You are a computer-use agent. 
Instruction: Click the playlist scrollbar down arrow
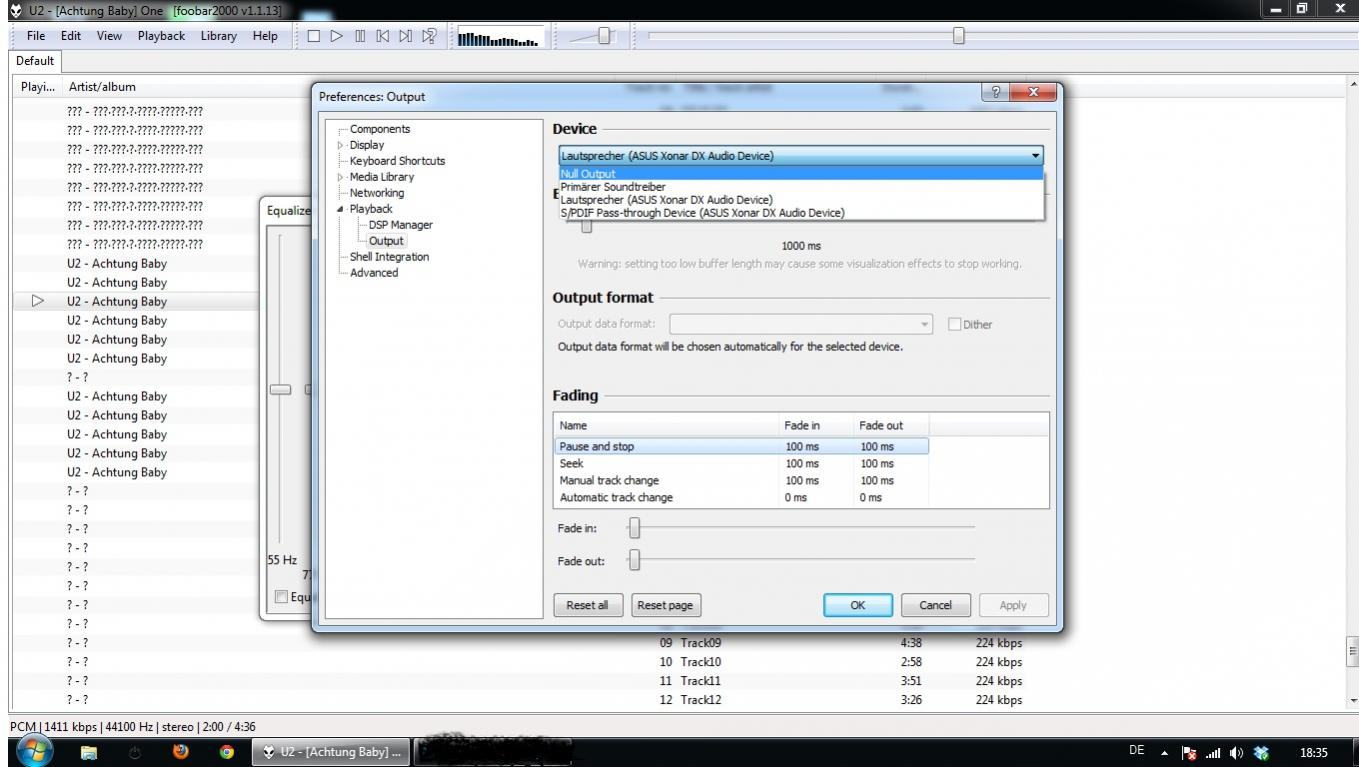[1353, 701]
